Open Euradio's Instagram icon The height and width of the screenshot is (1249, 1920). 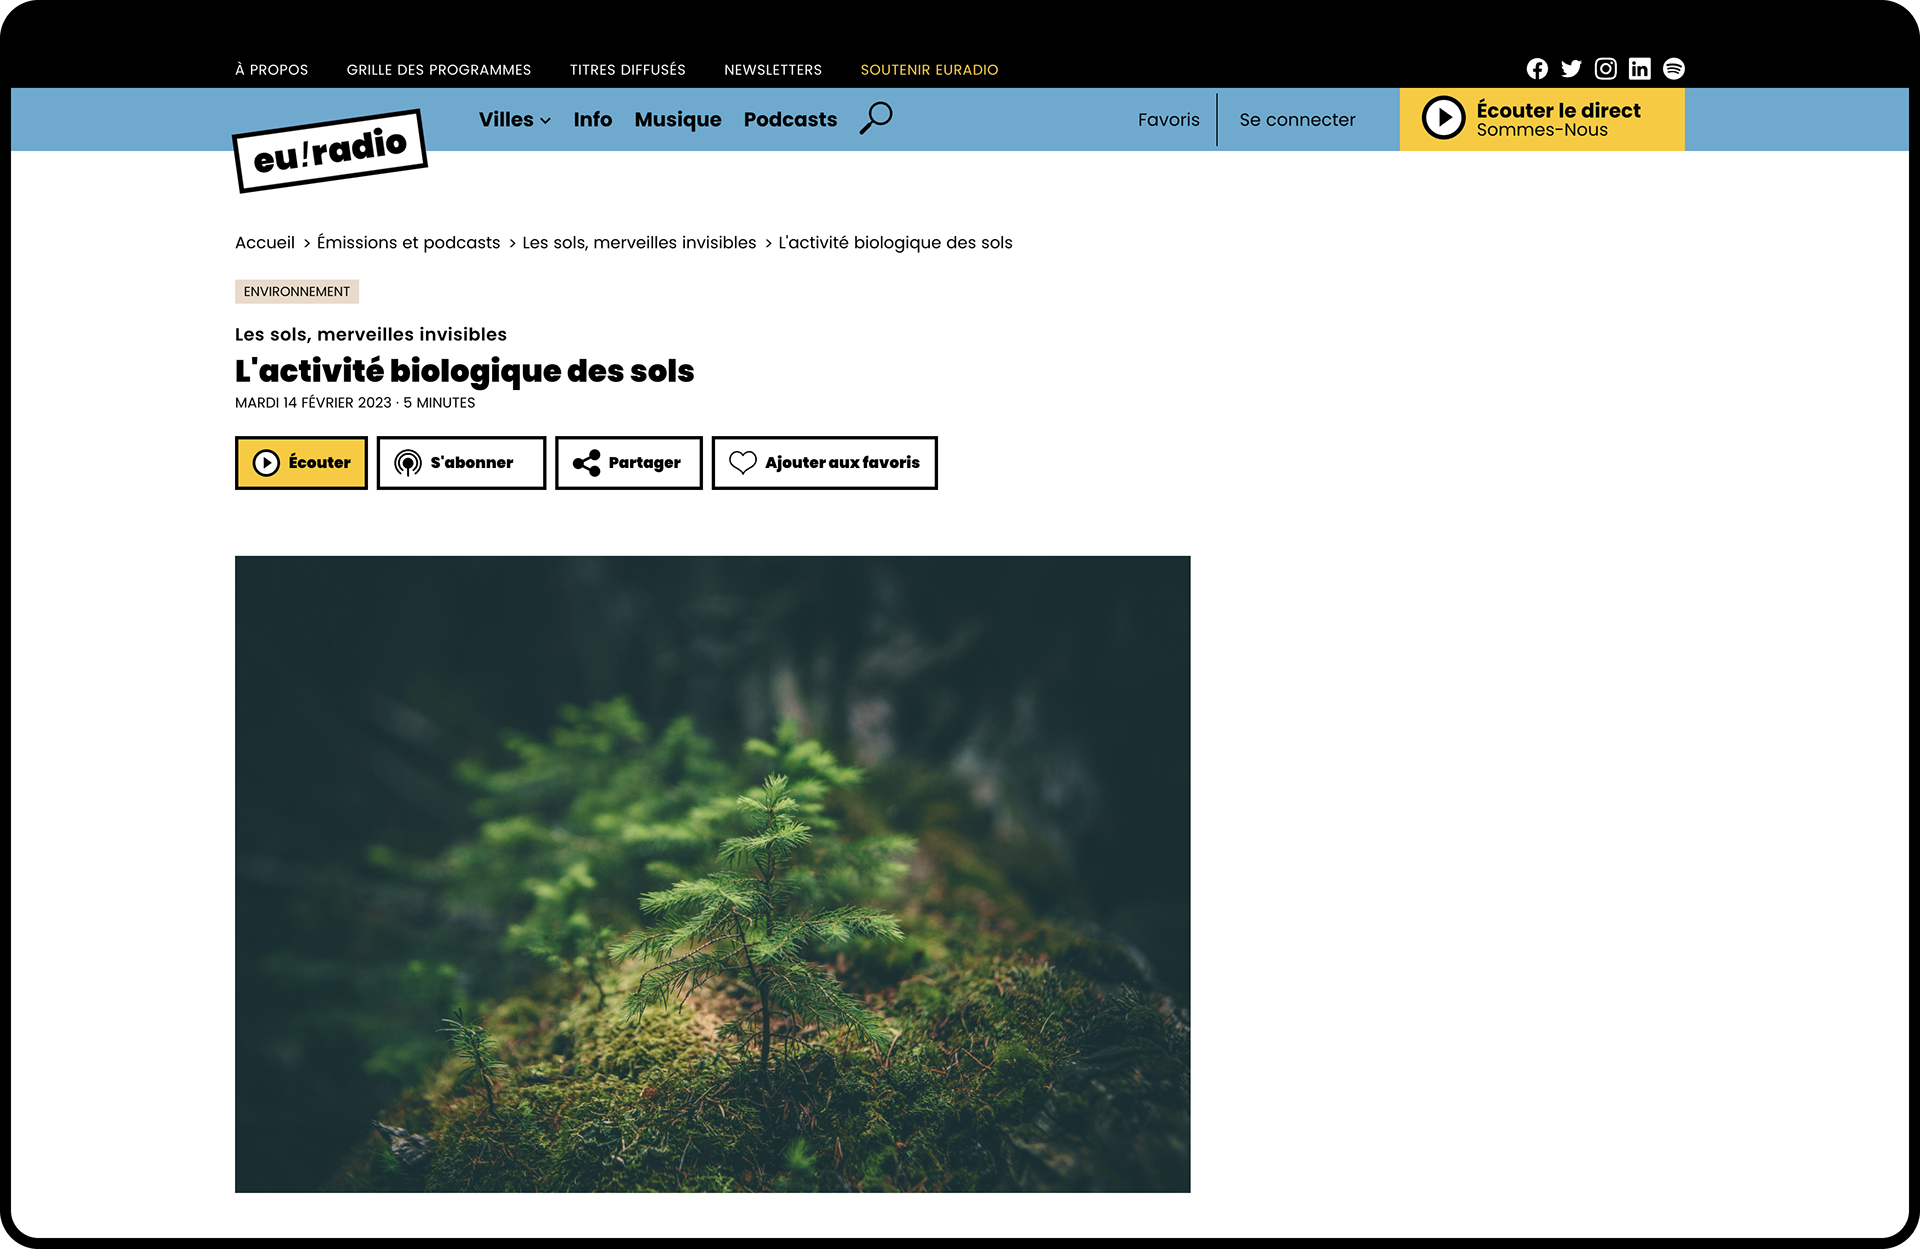(1605, 69)
